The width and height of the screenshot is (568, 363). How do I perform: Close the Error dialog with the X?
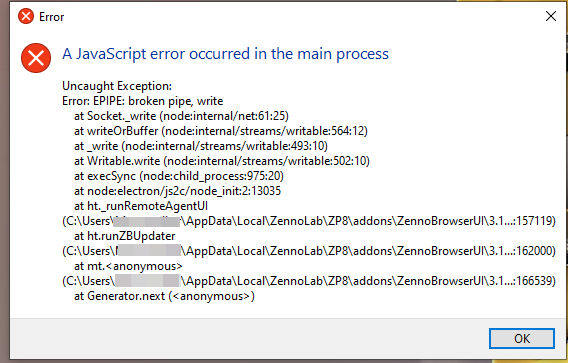pos(551,16)
